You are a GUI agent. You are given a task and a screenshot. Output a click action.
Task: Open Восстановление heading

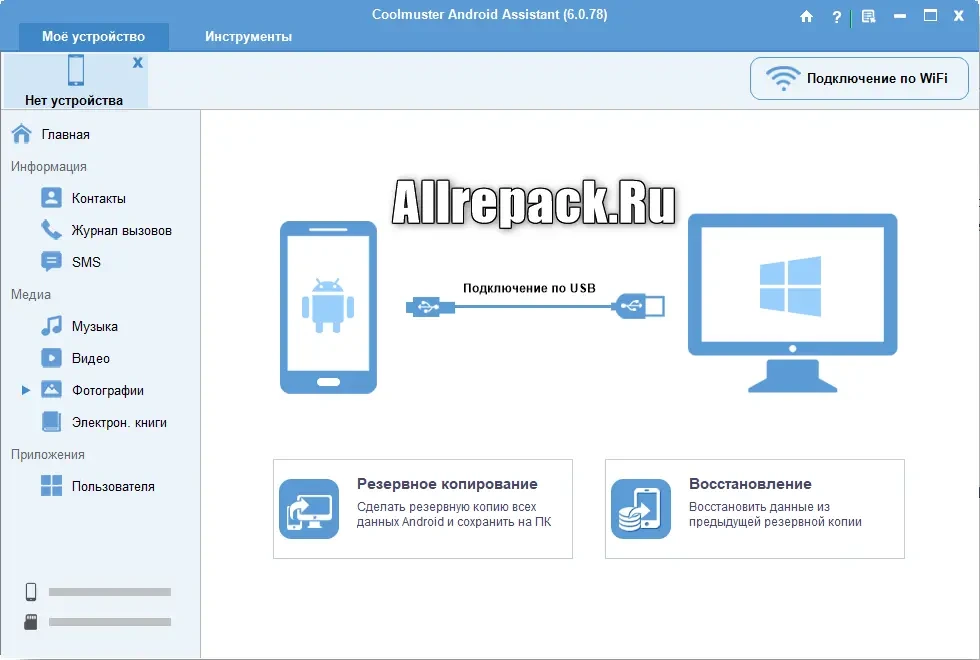(750, 484)
